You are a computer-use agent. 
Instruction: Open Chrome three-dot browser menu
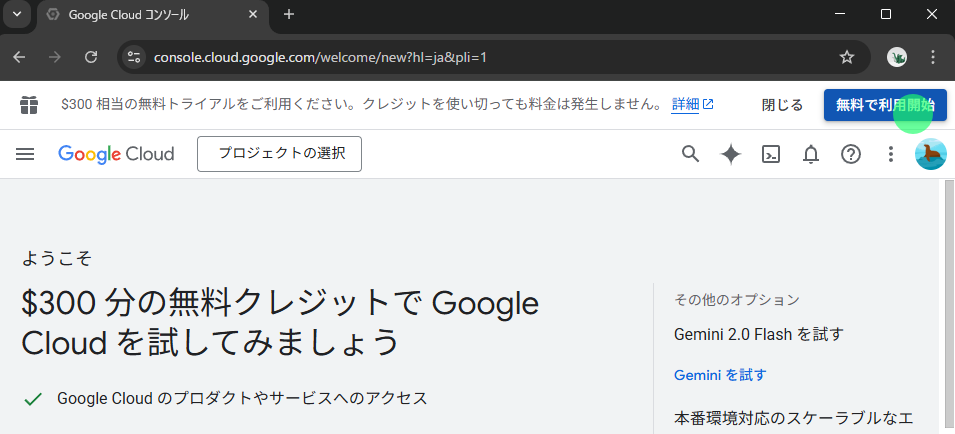coord(933,57)
